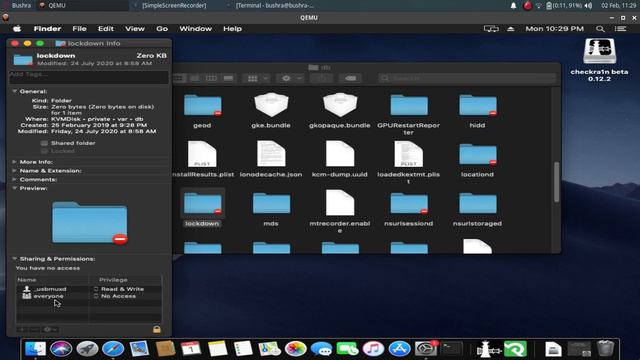Open iTunes music icon in dock
Image resolution: width=640 pixels, height=360 pixels.
pyautogui.click(x=373, y=349)
